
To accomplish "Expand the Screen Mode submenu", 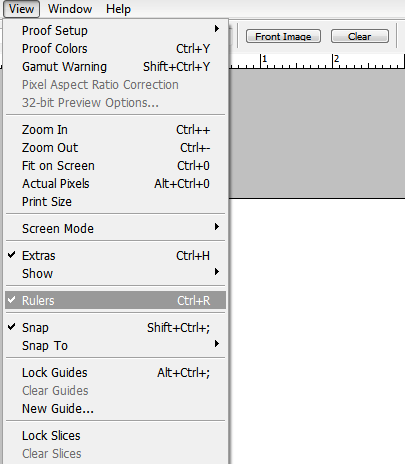I will pyautogui.click(x=115, y=228).
